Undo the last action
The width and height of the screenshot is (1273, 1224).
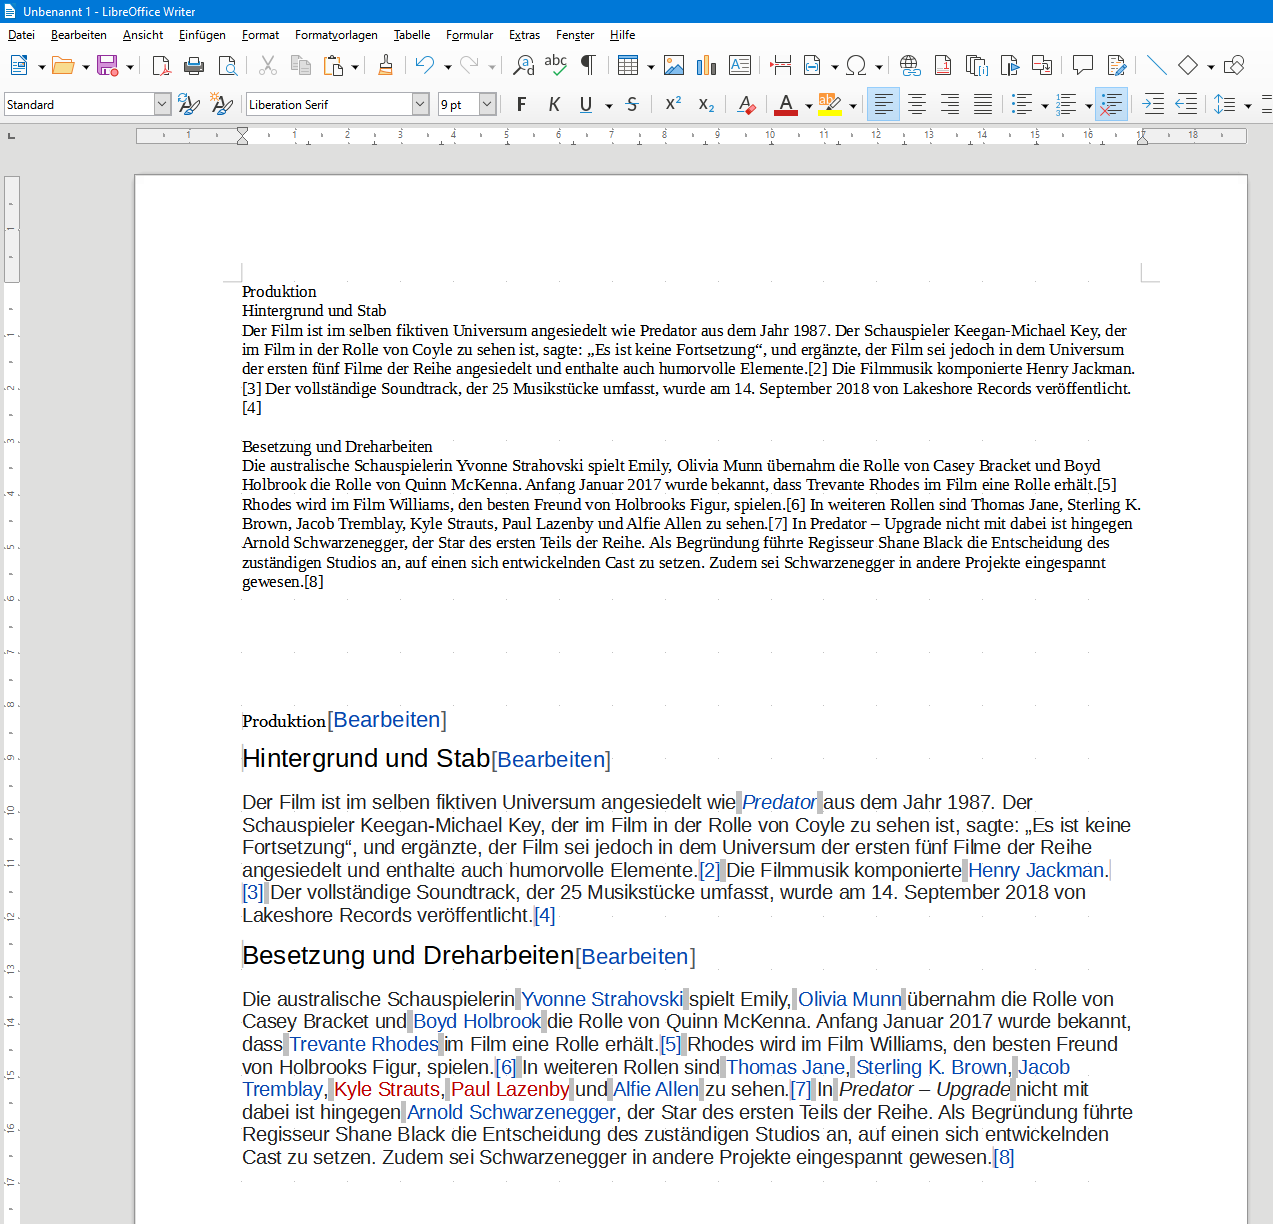point(425,66)
